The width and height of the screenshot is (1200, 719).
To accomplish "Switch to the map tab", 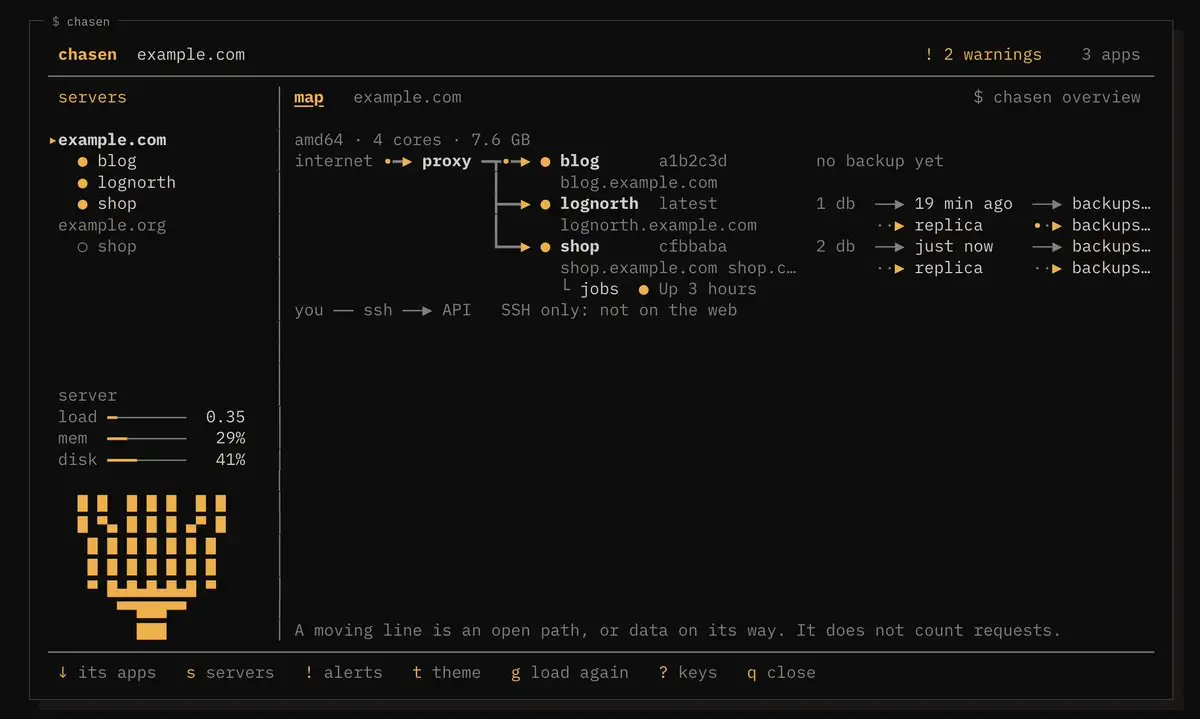I will pos(309,97).
